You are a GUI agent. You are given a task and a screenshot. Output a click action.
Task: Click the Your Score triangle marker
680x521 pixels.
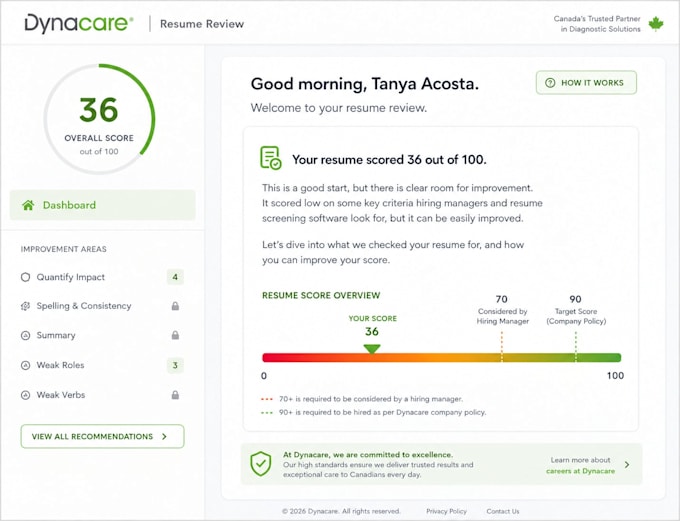point(372,348)
